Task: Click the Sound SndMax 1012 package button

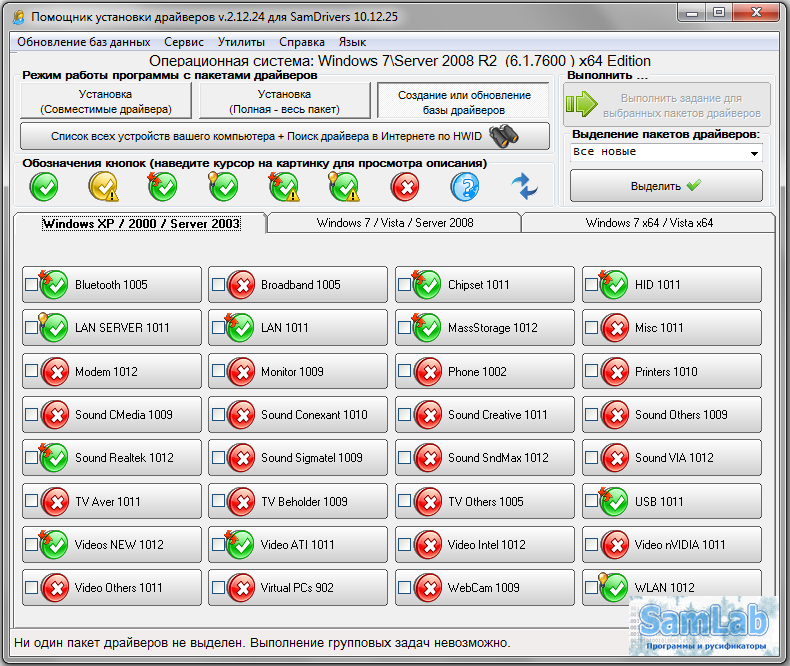Action: pyautogui.click(x=485, y=457)
